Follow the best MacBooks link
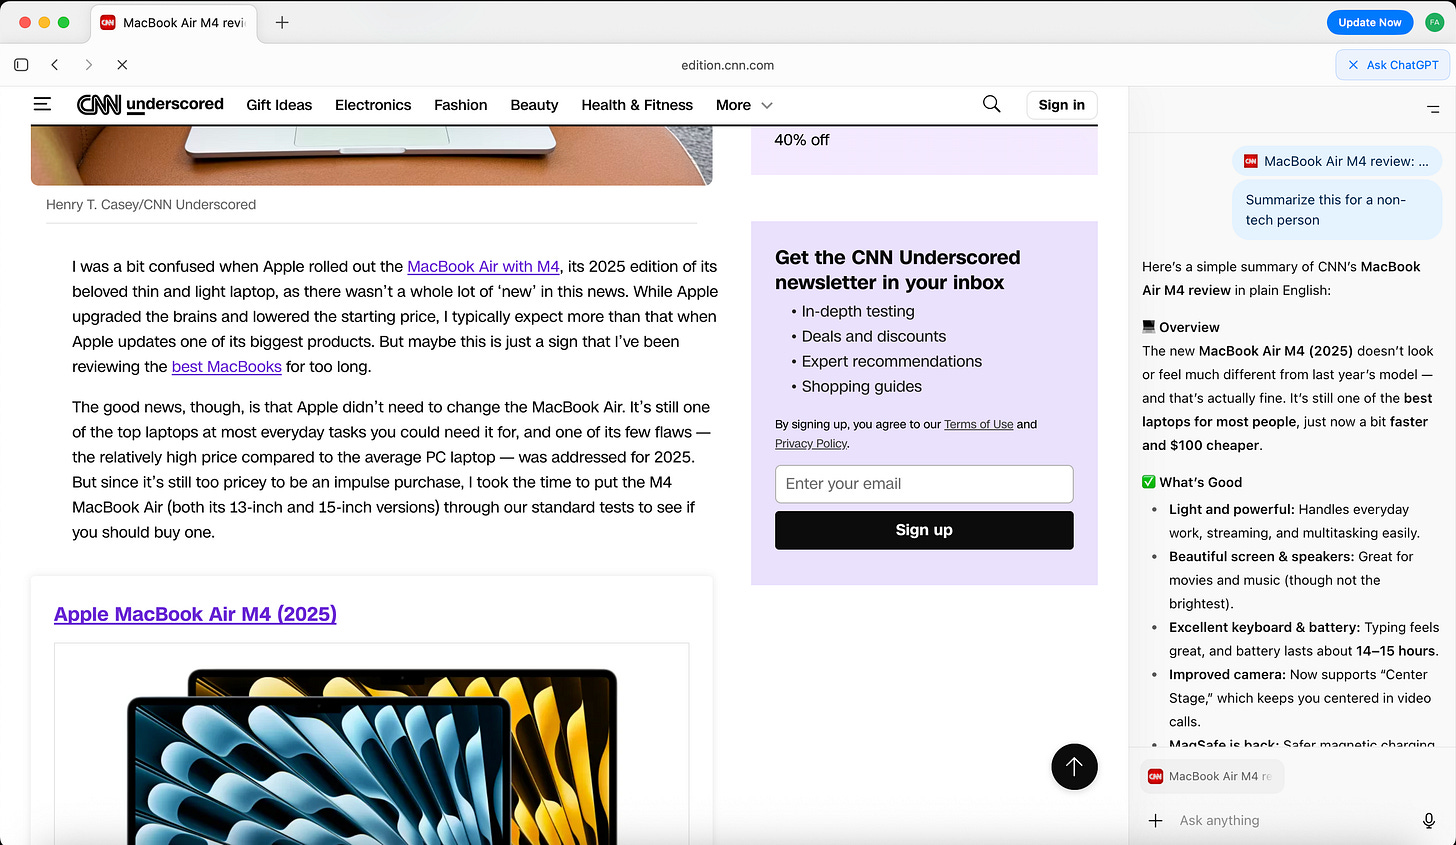1456x845 pixels. tap(227, 366)
